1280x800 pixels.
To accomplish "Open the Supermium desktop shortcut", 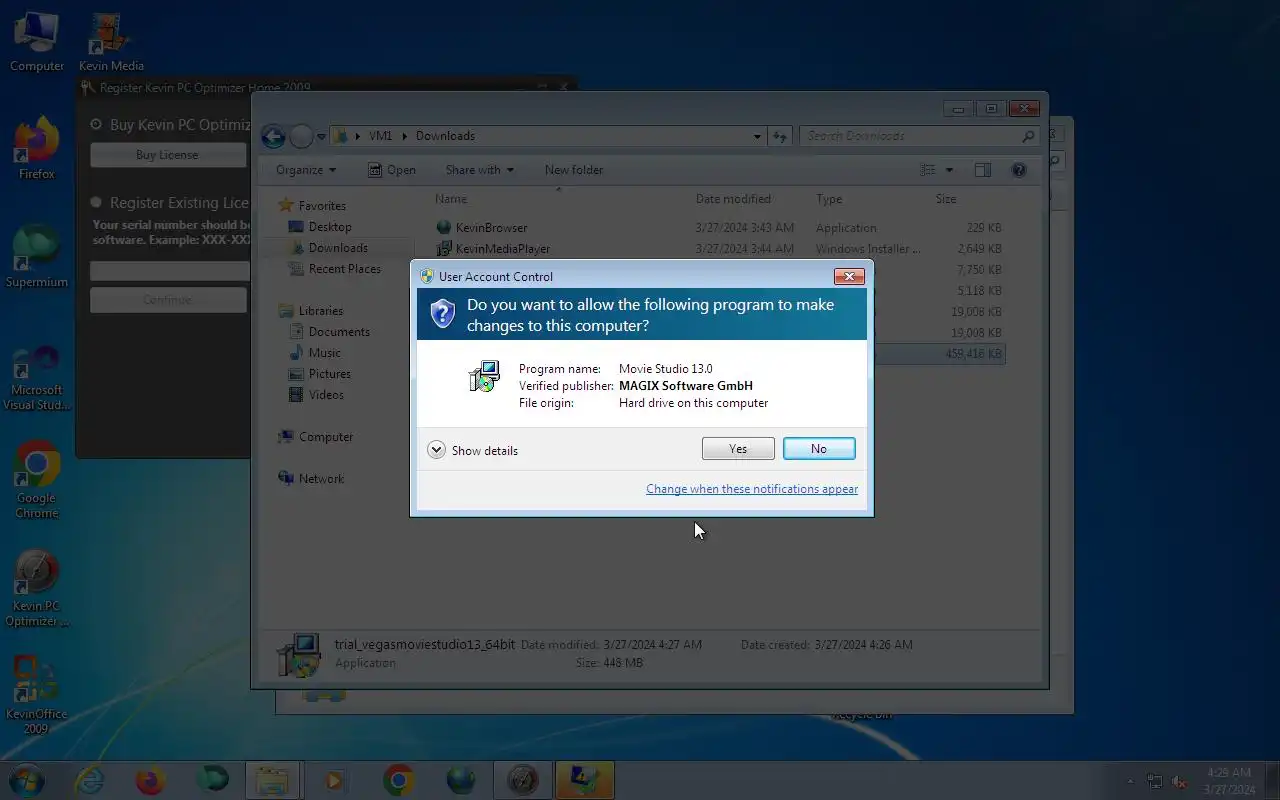I will click(37, 256).
